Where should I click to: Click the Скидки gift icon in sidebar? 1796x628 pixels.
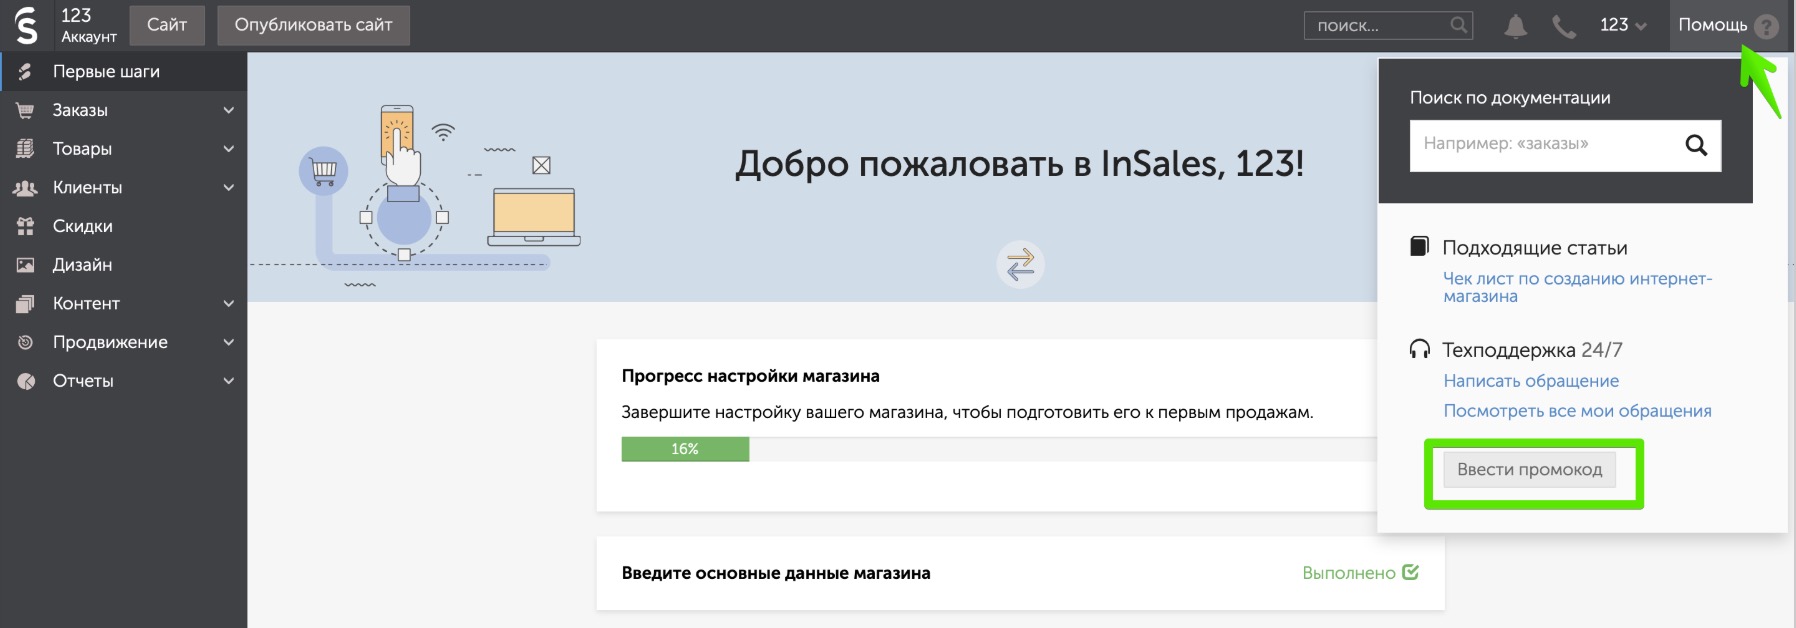coord(26,226)
